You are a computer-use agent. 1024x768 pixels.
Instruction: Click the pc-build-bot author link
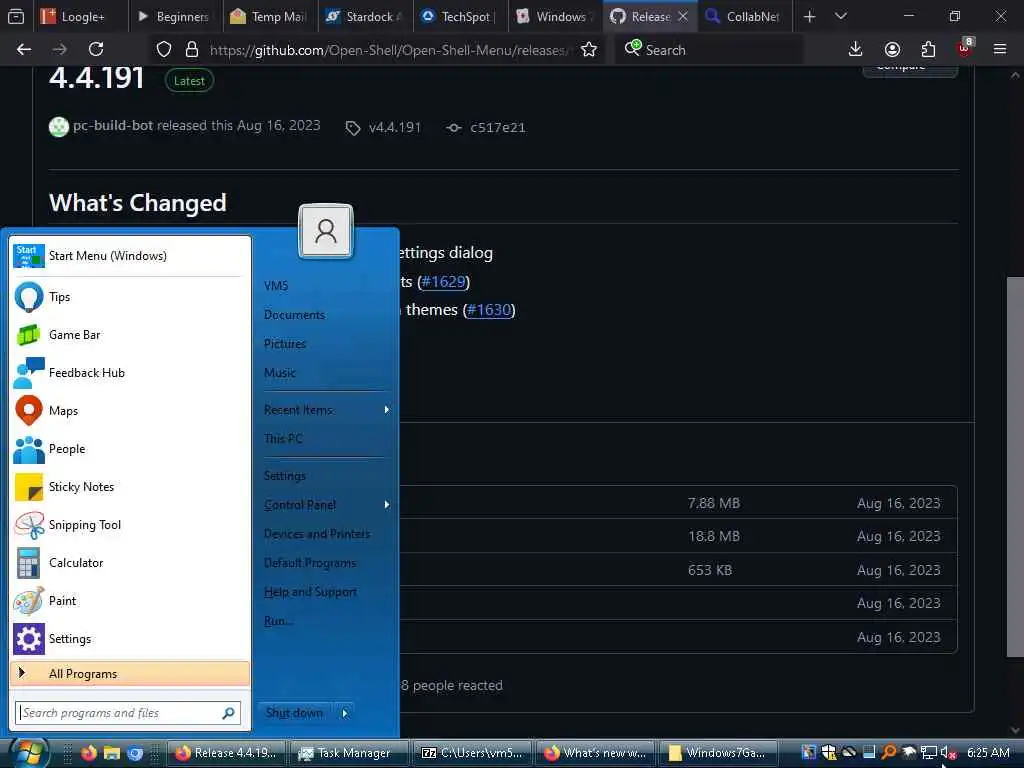click(x=112, y=125)
